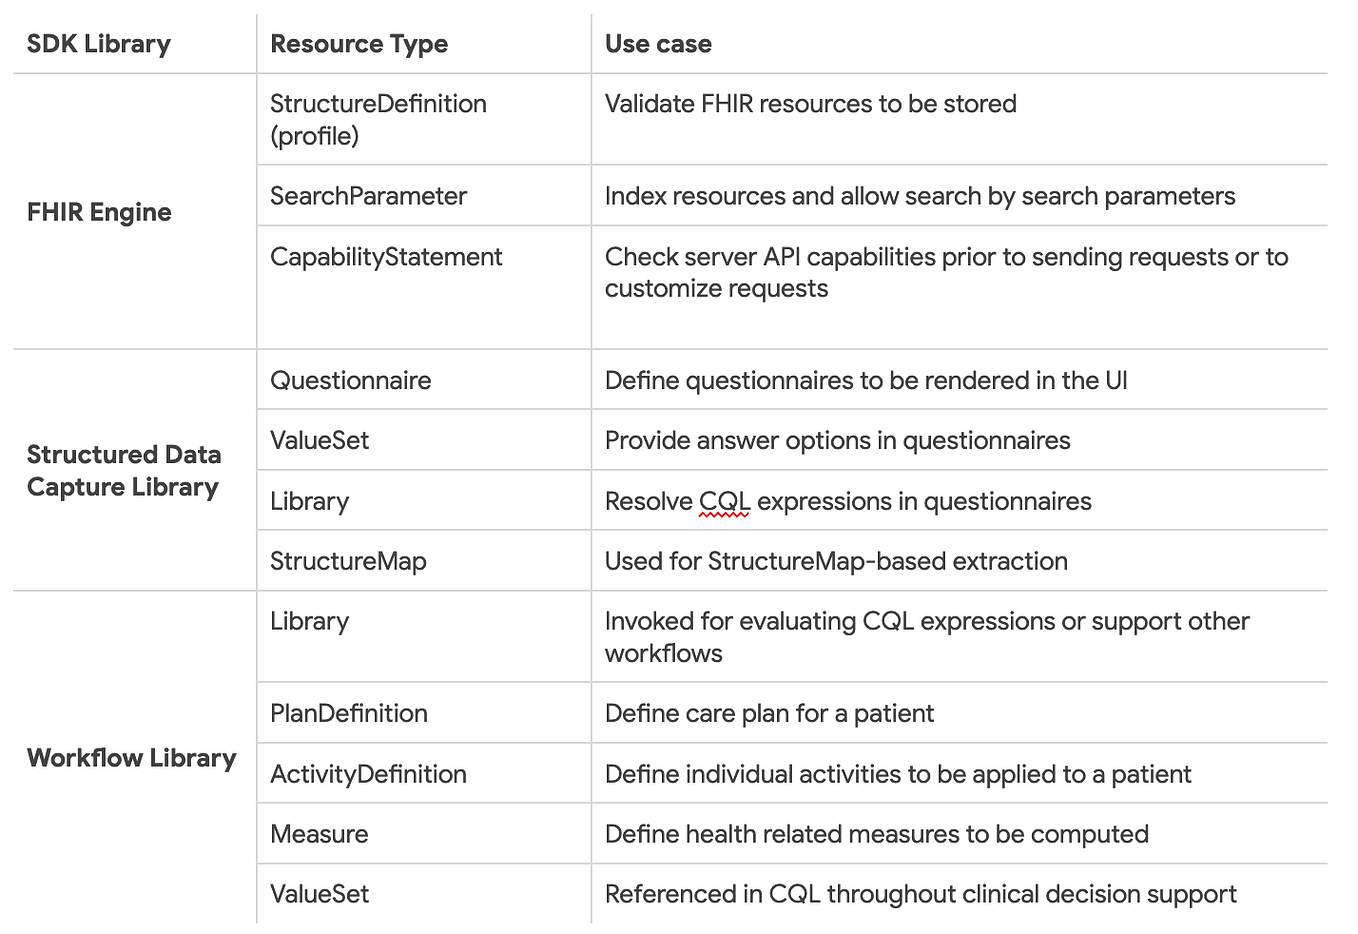Click the Resource Type column header
The height and width of the screenshot is (934, 1358).
(359, 44)
